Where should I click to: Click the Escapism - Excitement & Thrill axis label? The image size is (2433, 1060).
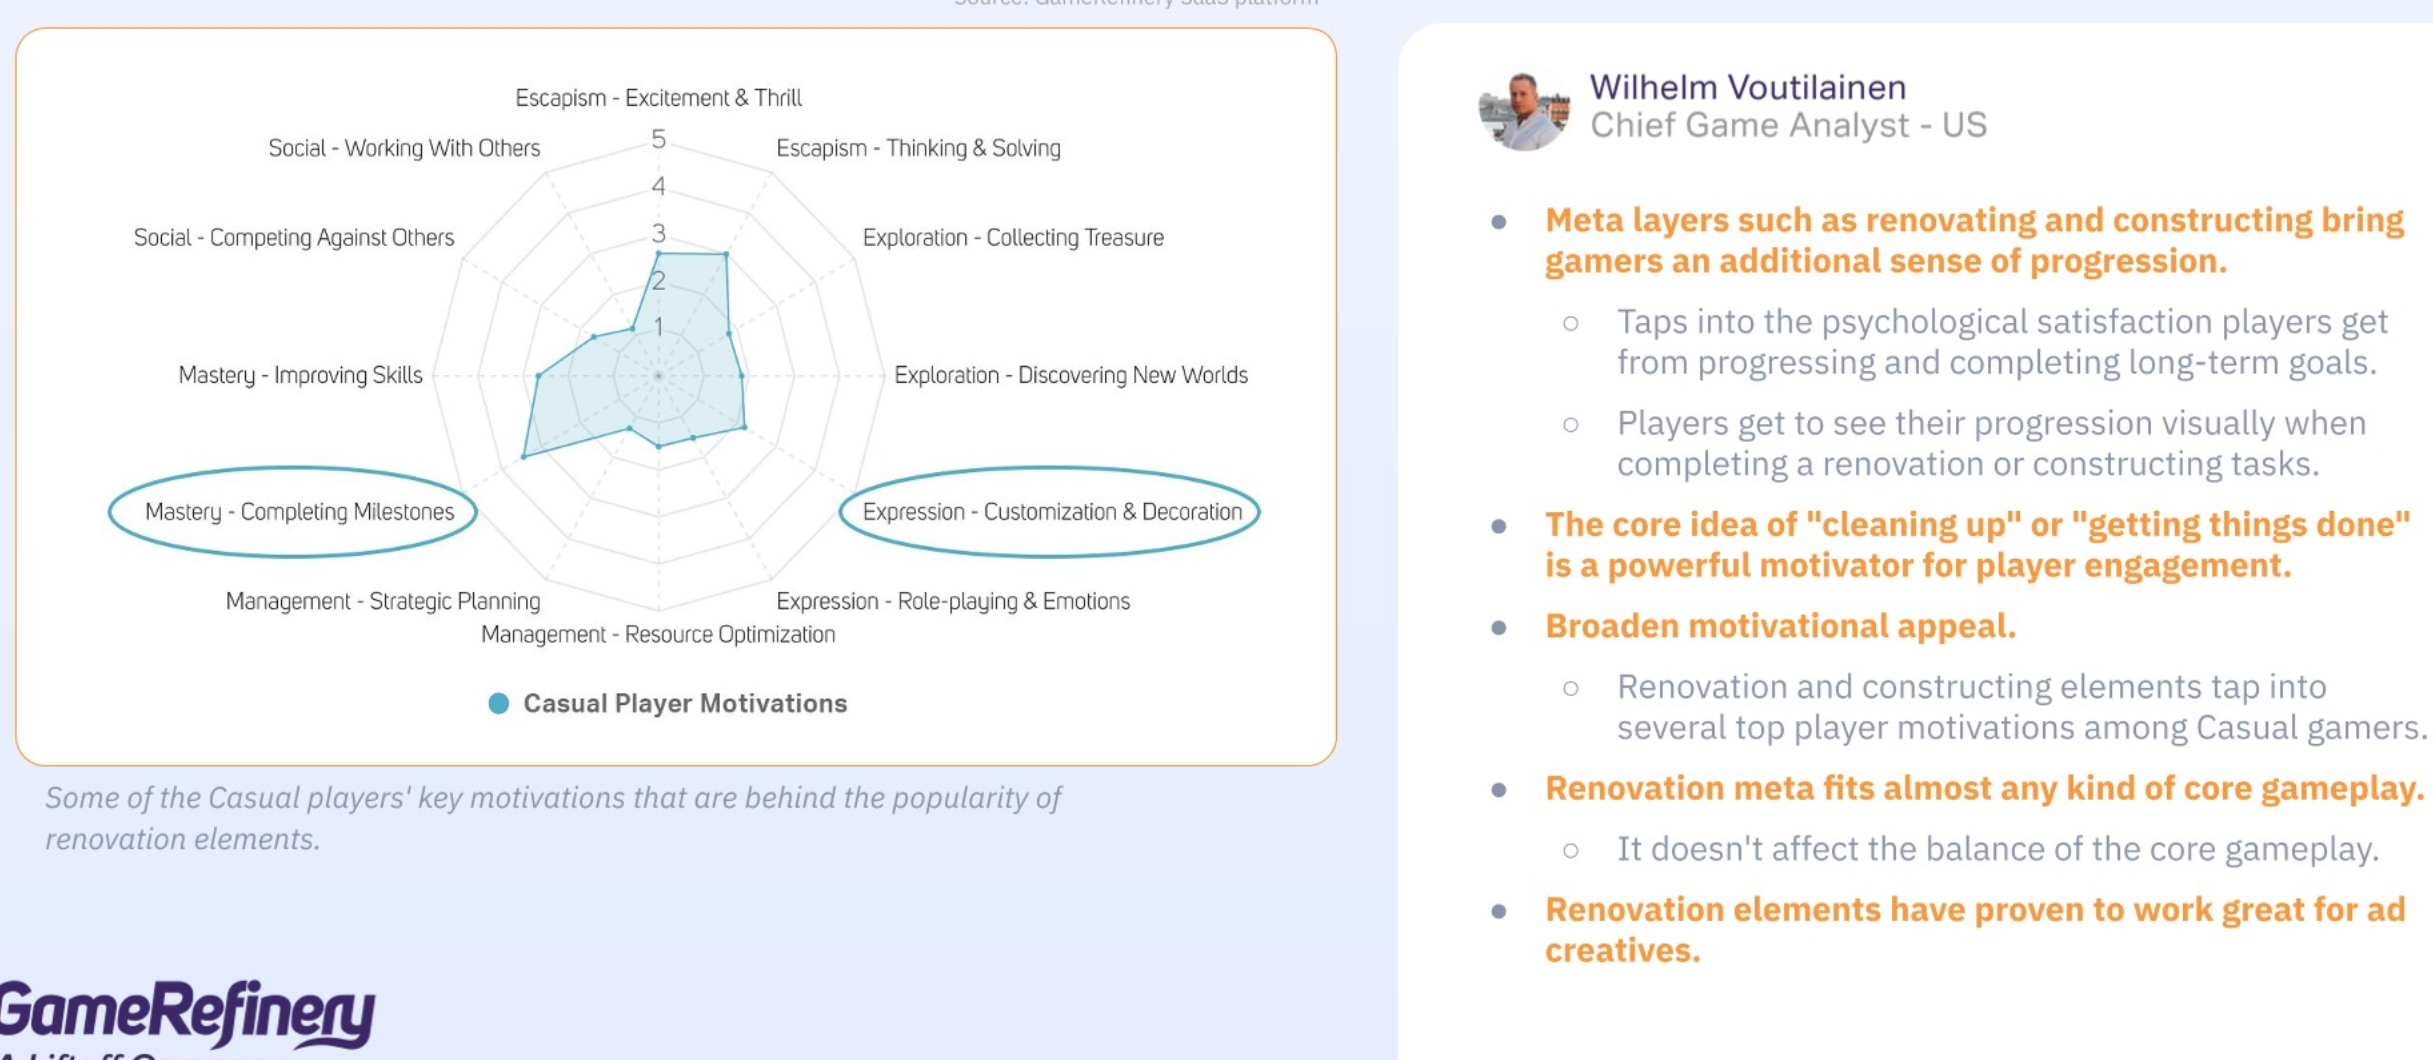click(x=658, y=98)
